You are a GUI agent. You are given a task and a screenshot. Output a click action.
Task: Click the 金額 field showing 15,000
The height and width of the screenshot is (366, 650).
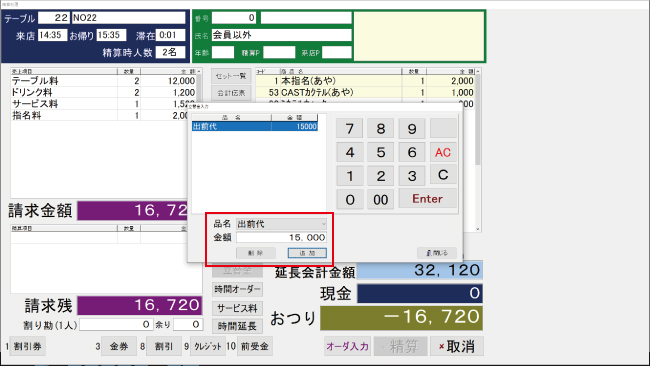[x=281, y=238]
